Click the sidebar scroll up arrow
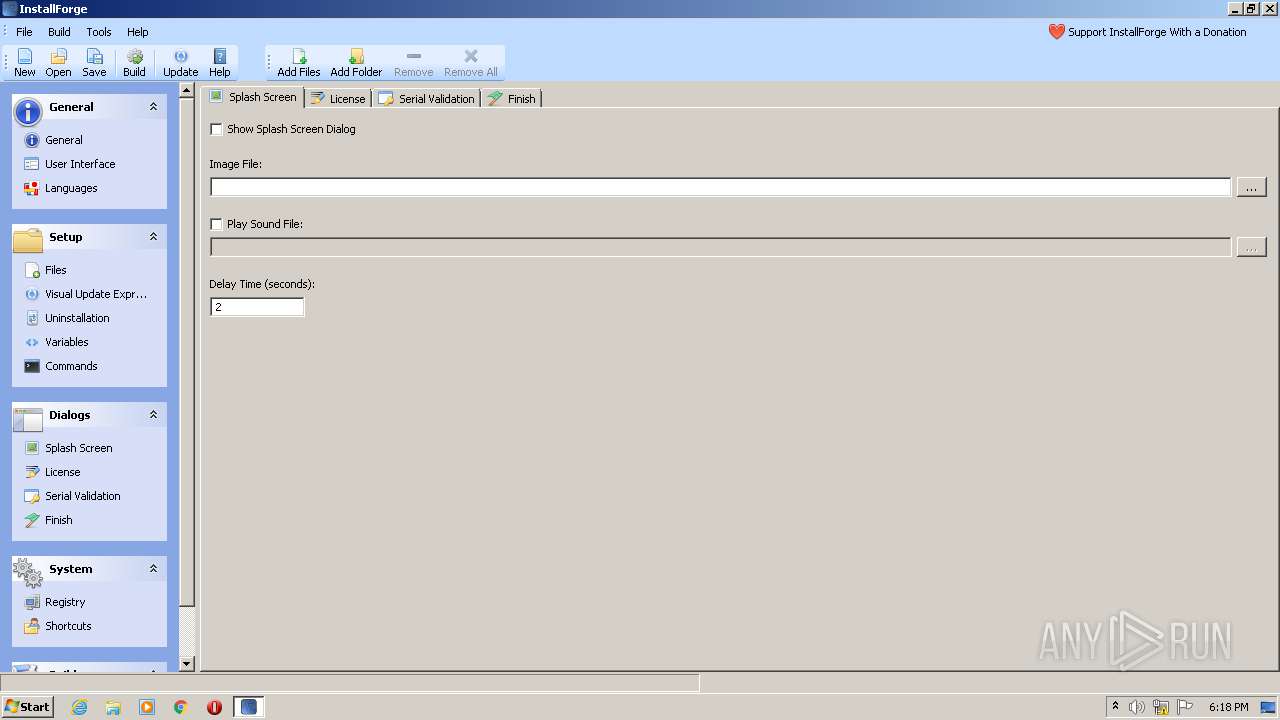The height and width of the screenshot is (720, 1280). tap(187, 90)
